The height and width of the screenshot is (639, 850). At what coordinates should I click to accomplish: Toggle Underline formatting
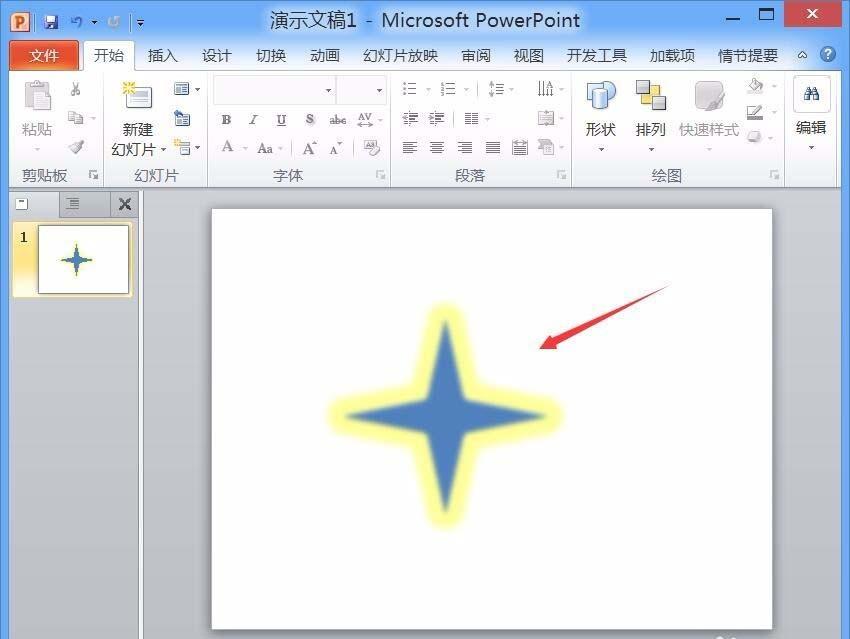281,120
